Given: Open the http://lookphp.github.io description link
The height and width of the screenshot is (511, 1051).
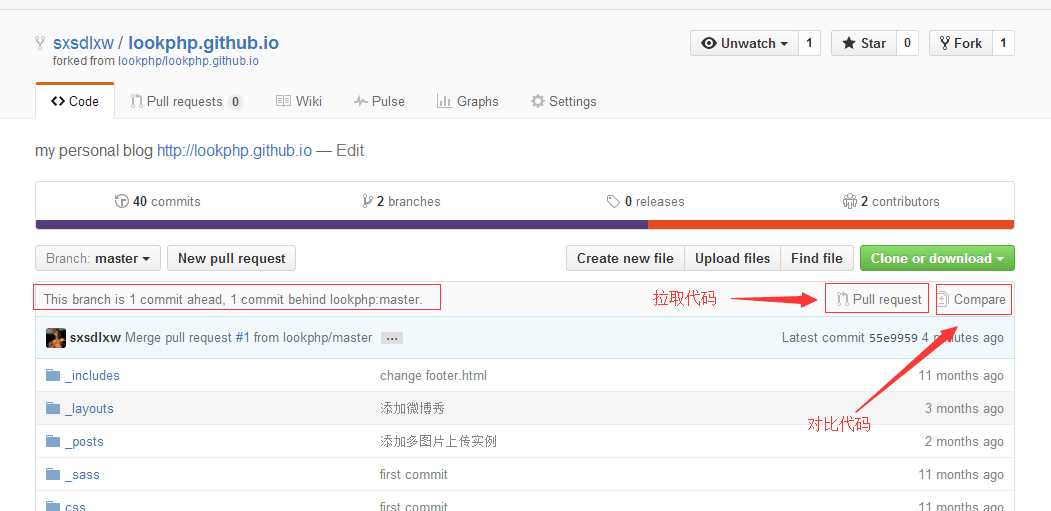Looking at the screenshot, I should [x=234, y=150].
